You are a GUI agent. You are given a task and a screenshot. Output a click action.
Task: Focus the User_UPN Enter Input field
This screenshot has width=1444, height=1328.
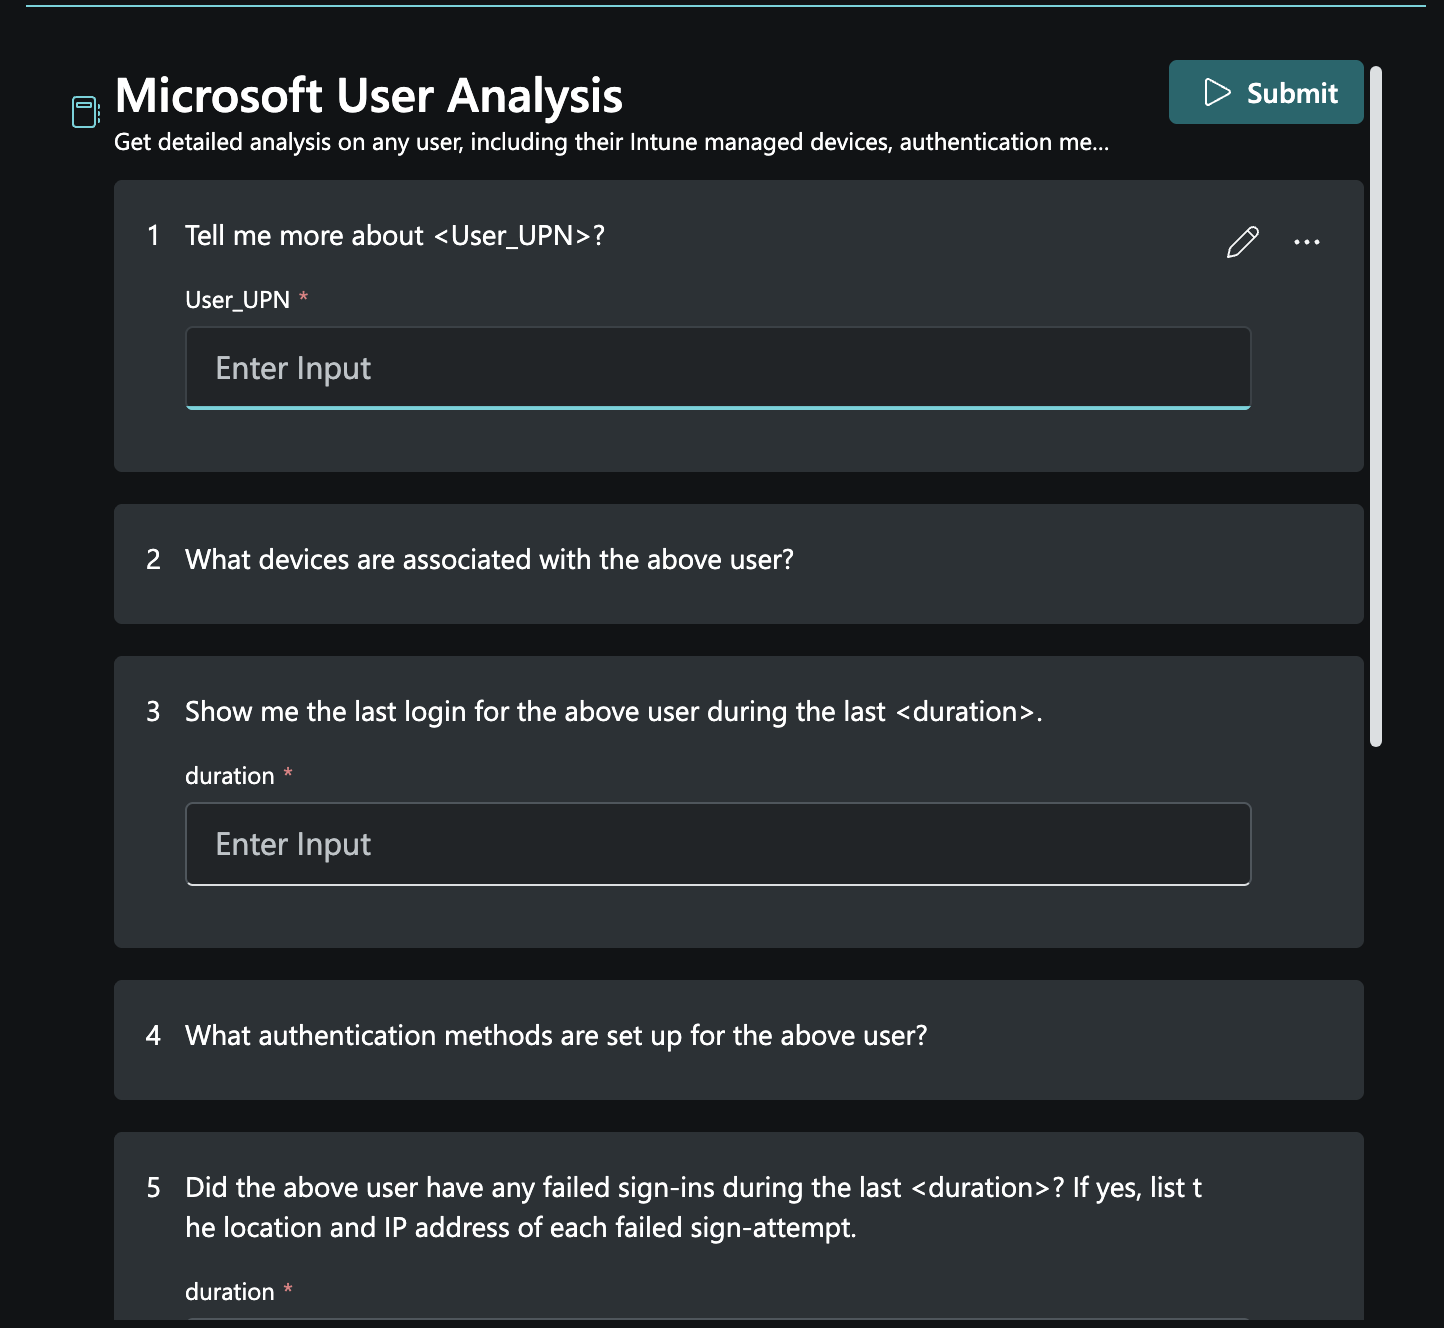click(717, 368)
